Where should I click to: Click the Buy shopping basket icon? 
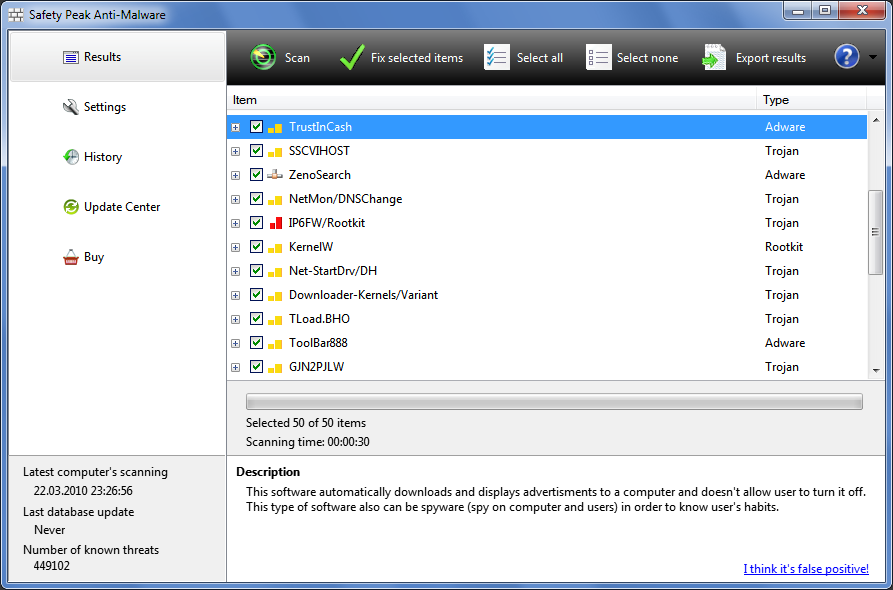(x=71, y=257)
